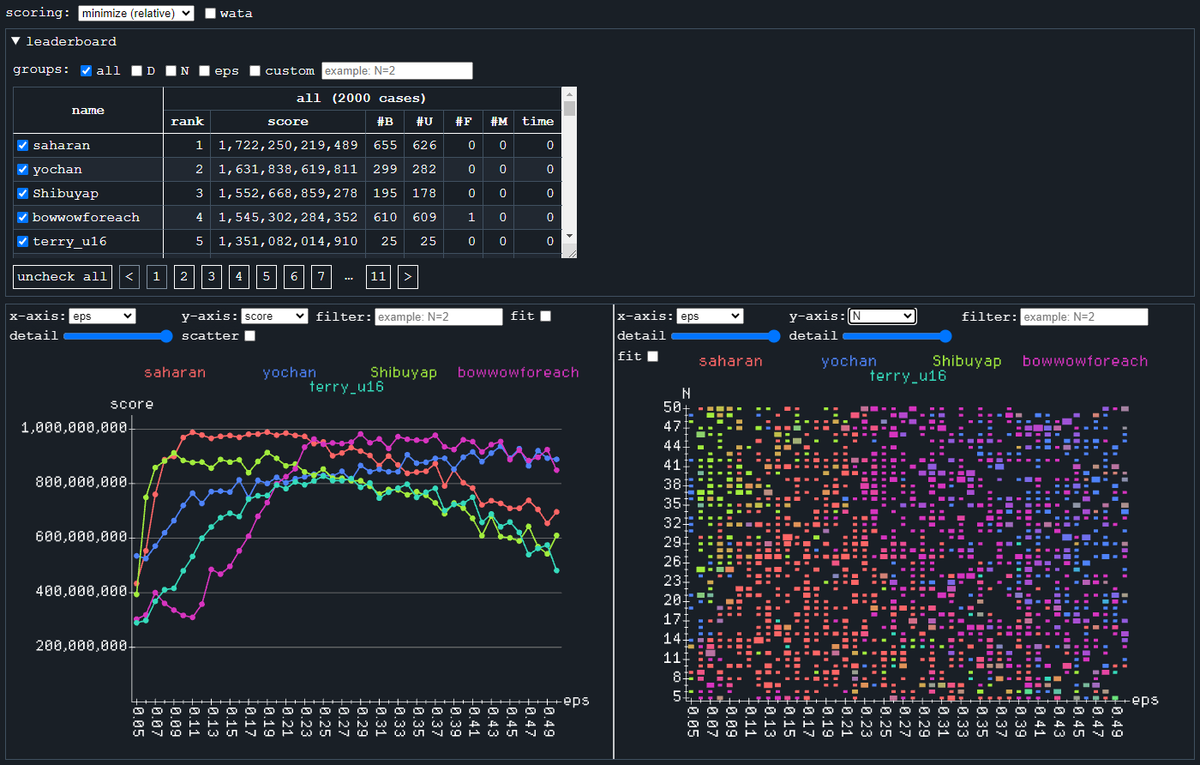The width and height of the screenshot is (1200, 765).
Task: Open leaderboard page 6
Action: (294, 276)
